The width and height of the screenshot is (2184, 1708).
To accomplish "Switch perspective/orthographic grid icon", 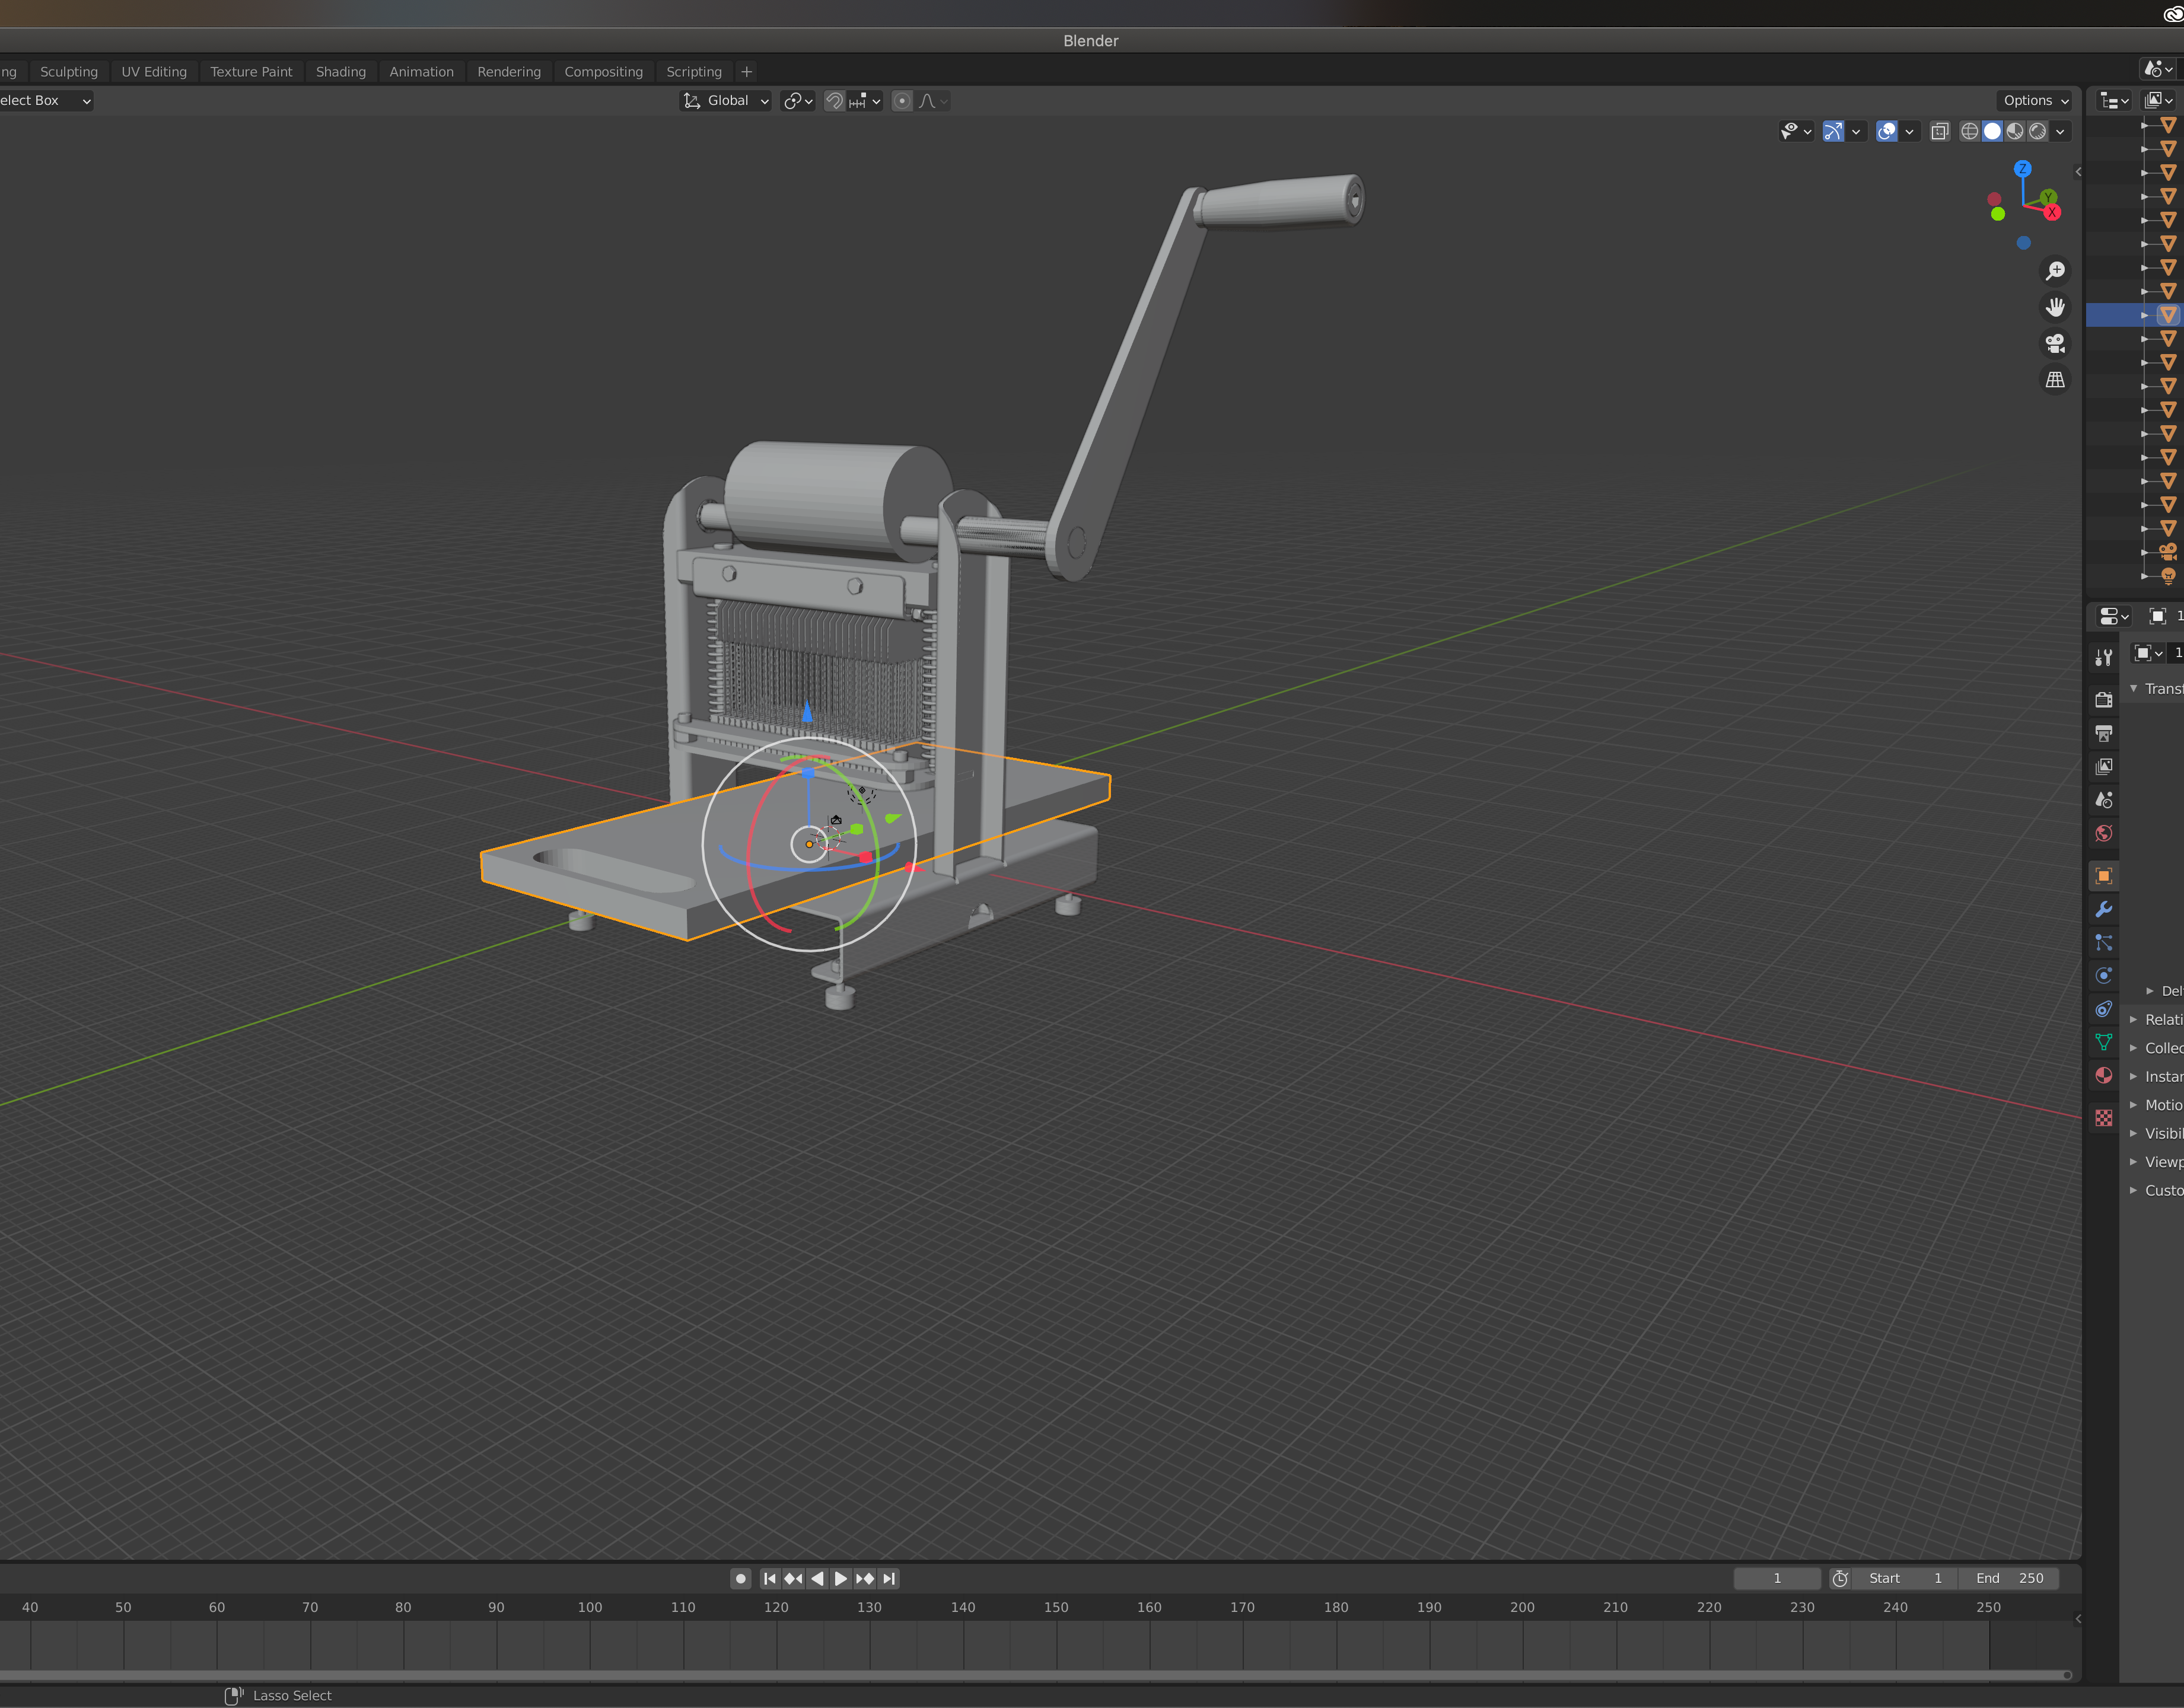I will 2055,379.
